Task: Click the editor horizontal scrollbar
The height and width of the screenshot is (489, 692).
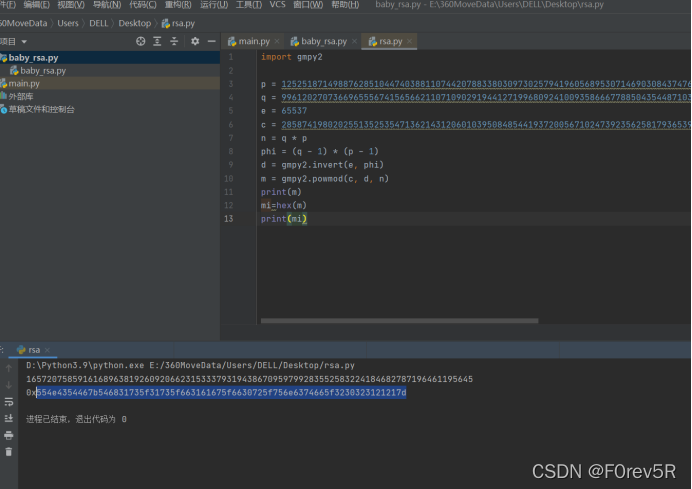Action: pos(399,321)
